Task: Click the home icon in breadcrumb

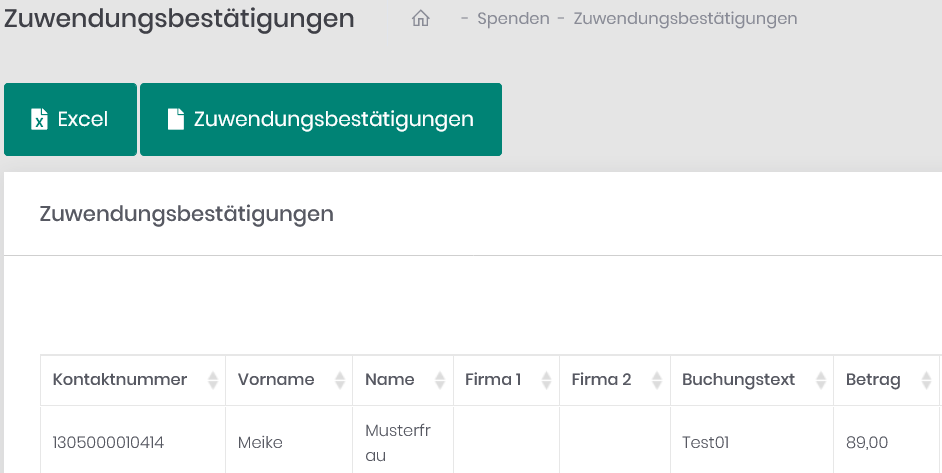Action: pos(421,19)
